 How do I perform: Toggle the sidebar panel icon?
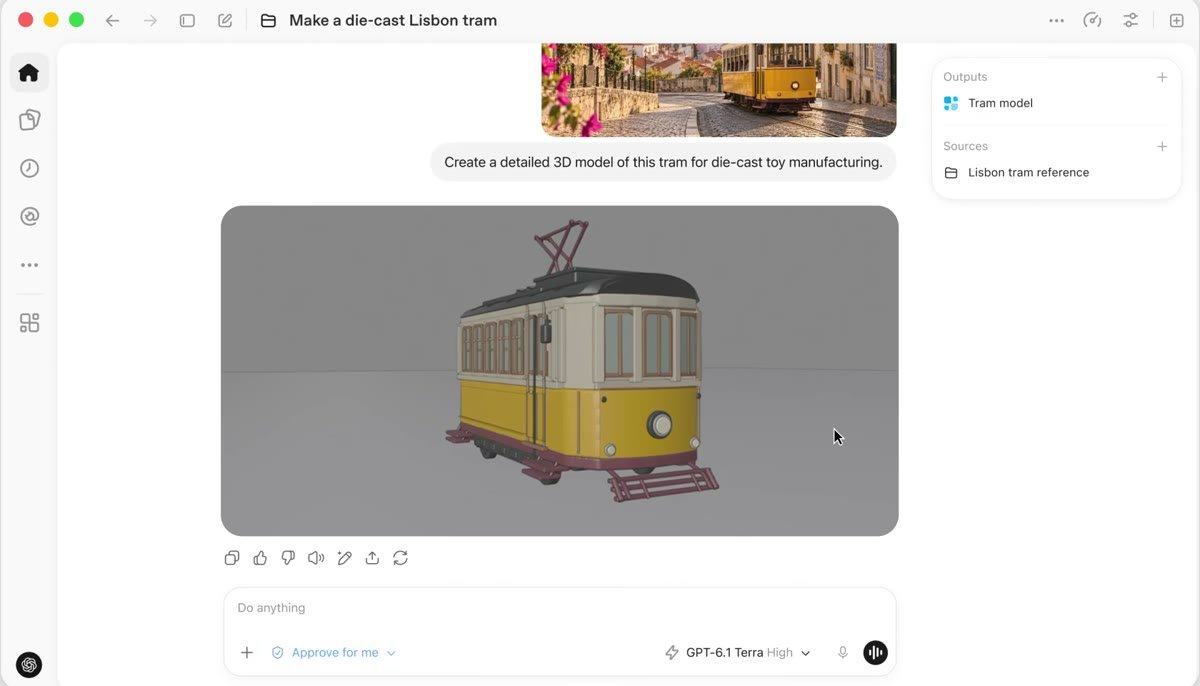[187, 20]
